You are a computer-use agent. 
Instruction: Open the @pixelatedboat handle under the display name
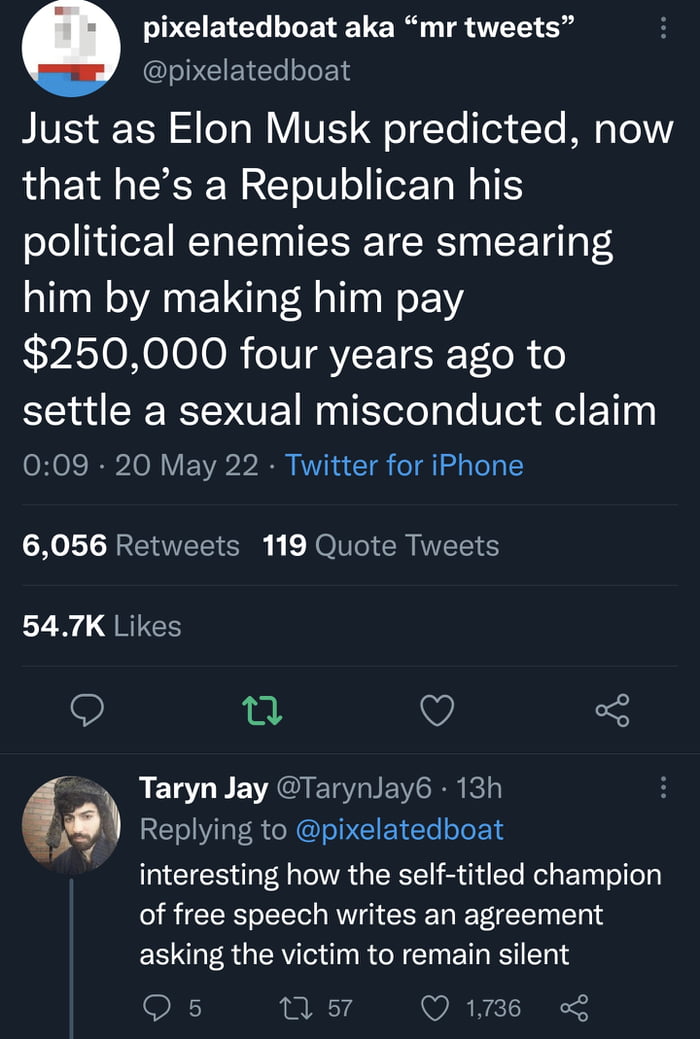point(248,70)
